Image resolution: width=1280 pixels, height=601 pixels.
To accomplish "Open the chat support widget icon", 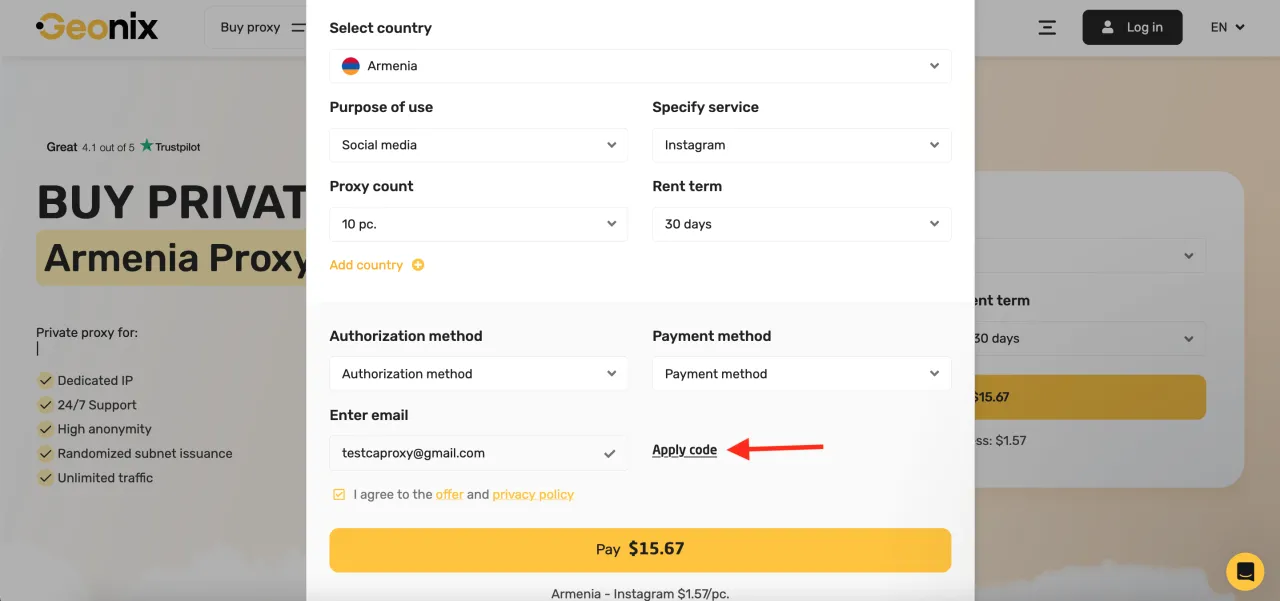I will pos(1245,572).
